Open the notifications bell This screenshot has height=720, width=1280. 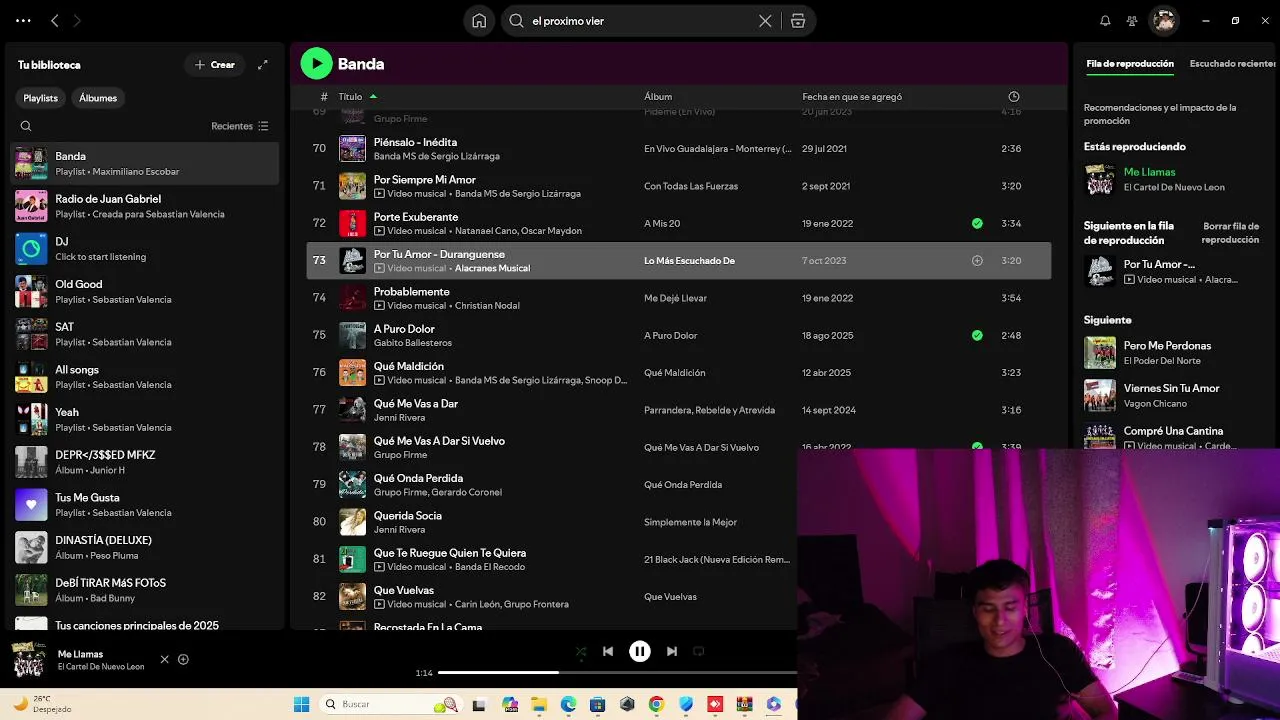(1105, 20)
